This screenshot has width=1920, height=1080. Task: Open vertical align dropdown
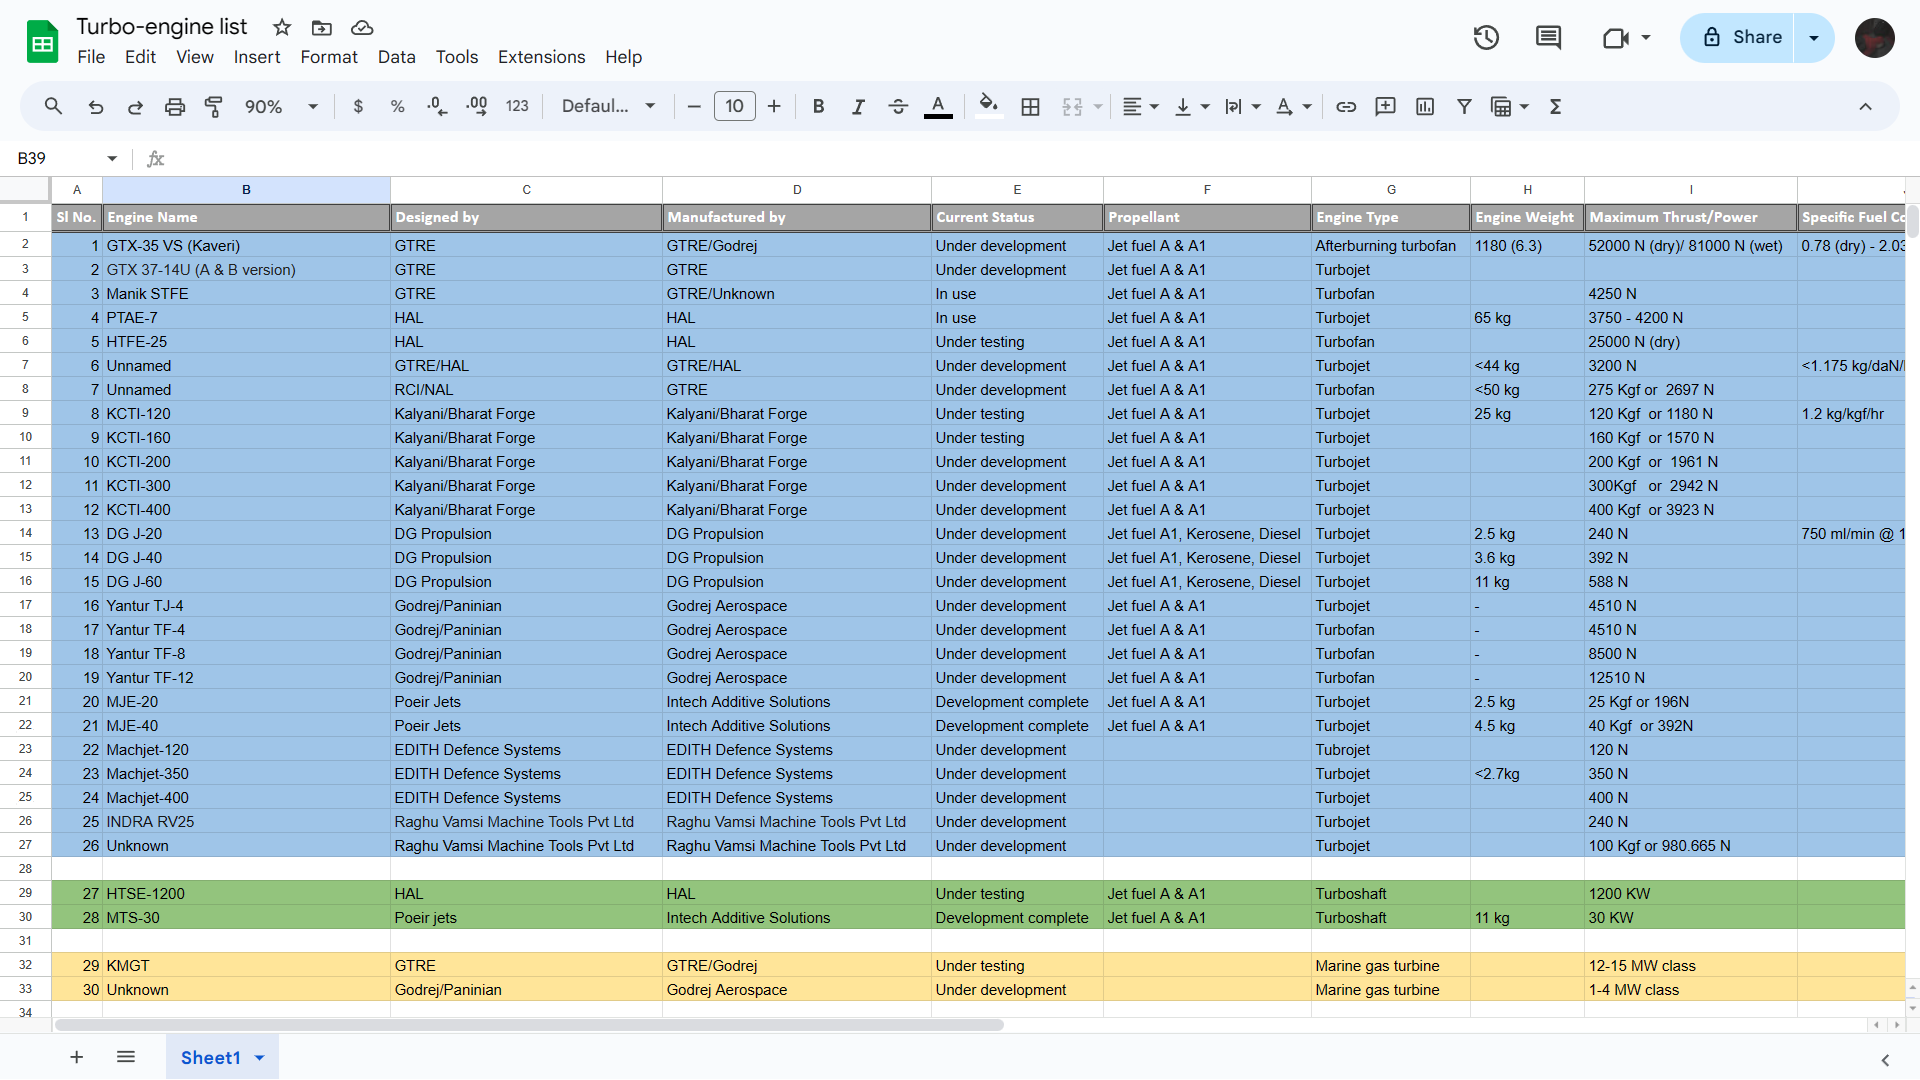pyautogui.click(x=1191, y=106)
